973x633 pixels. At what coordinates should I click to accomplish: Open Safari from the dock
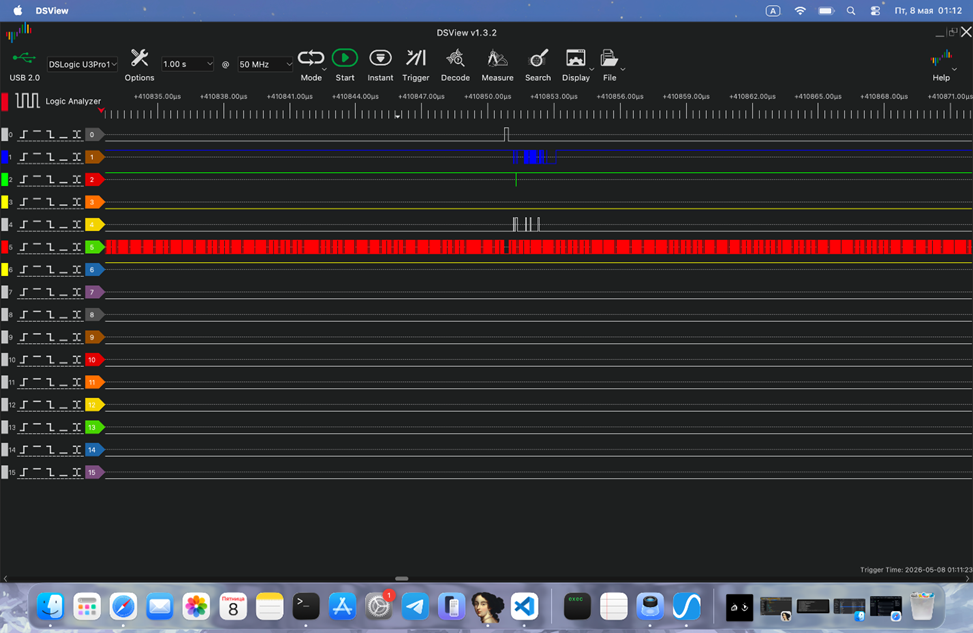coord(123,606)
